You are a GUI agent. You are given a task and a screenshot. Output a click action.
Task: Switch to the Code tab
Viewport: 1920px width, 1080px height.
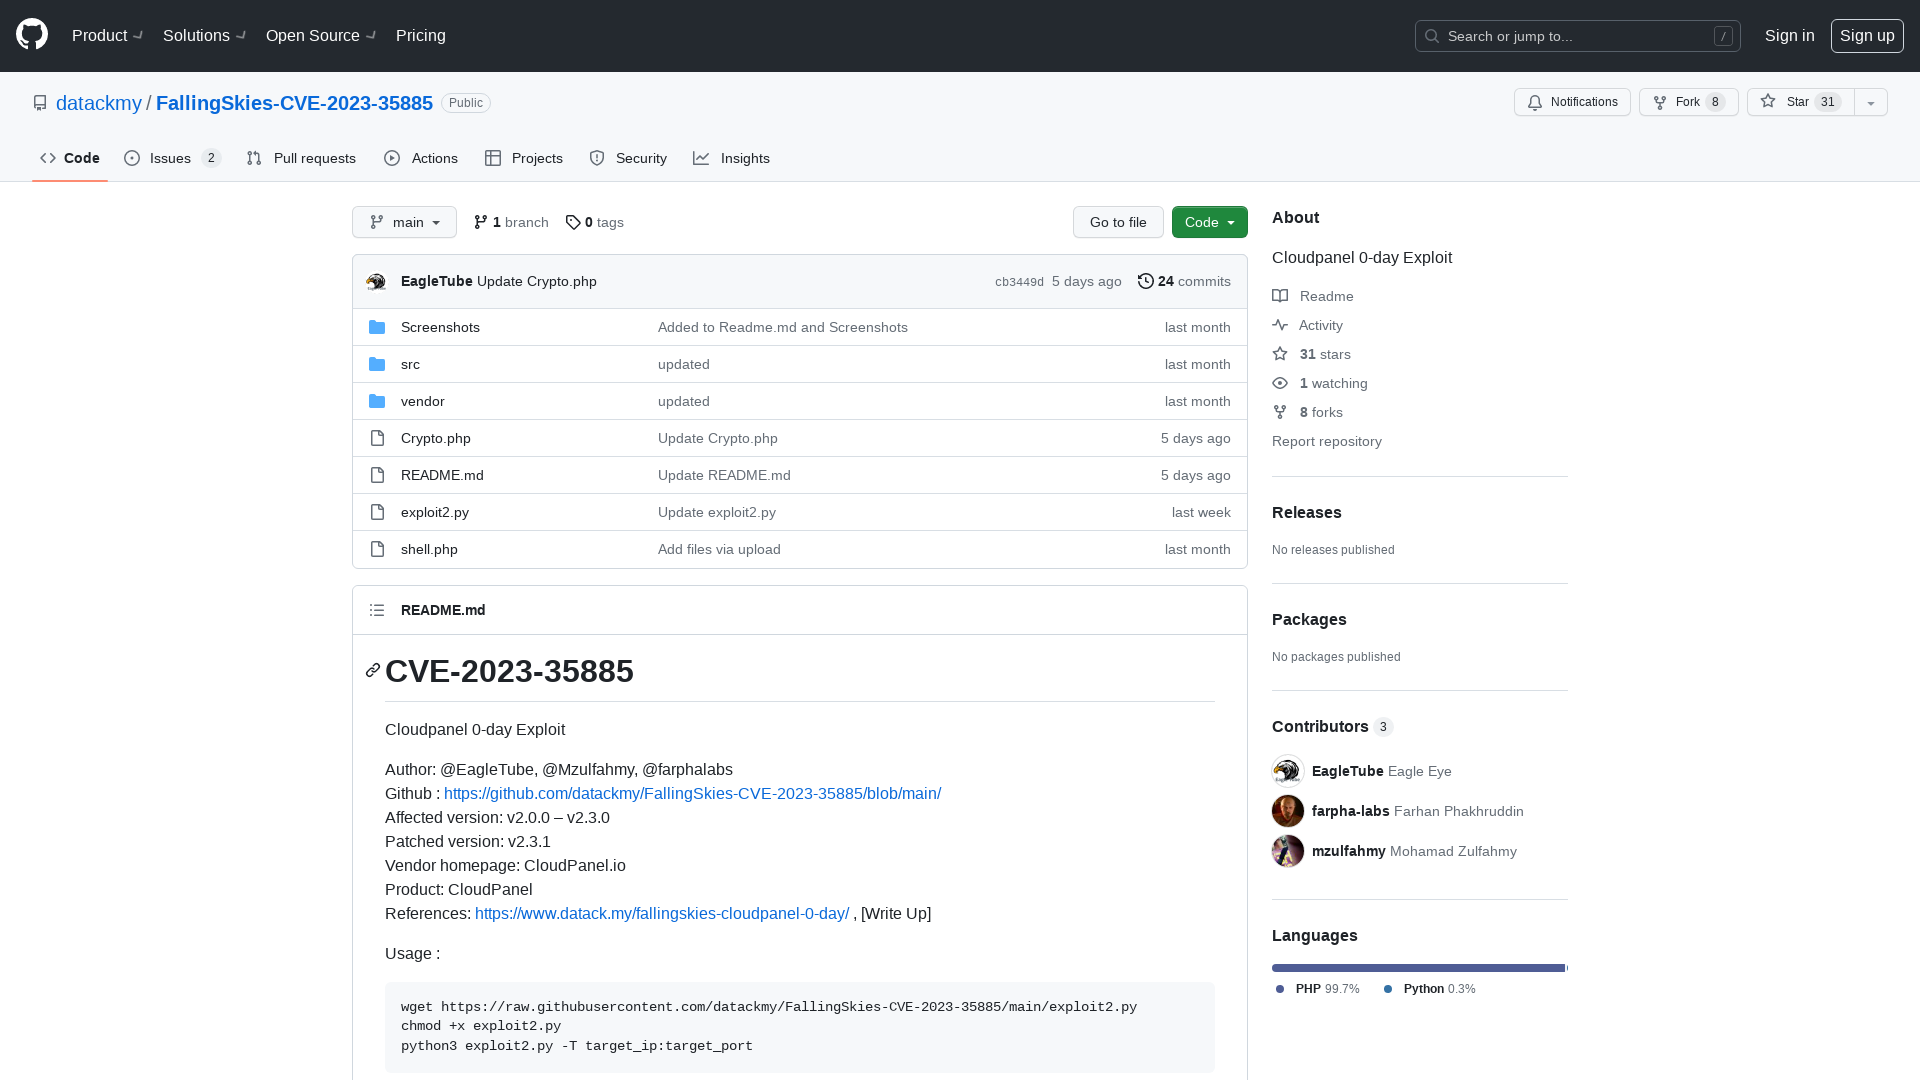(x=70, y=158)
